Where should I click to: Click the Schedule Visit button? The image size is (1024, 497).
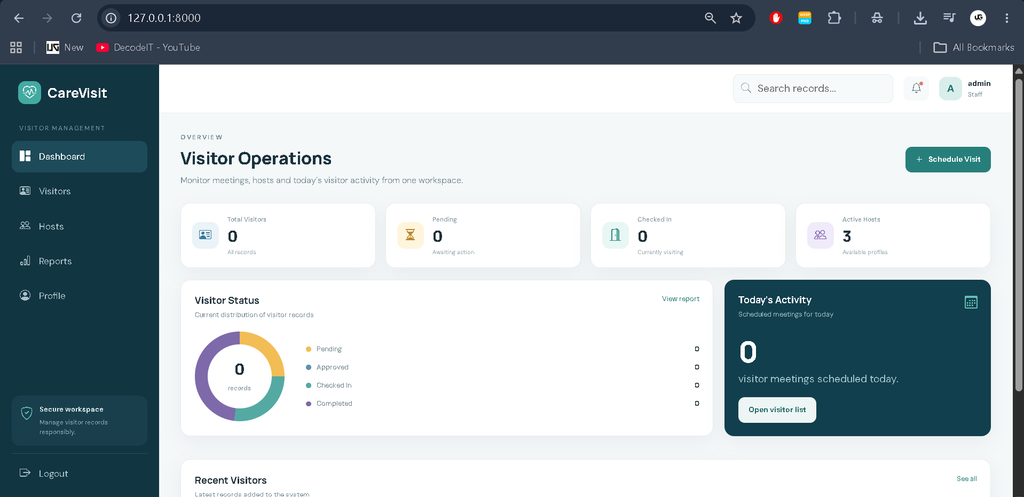948,159
